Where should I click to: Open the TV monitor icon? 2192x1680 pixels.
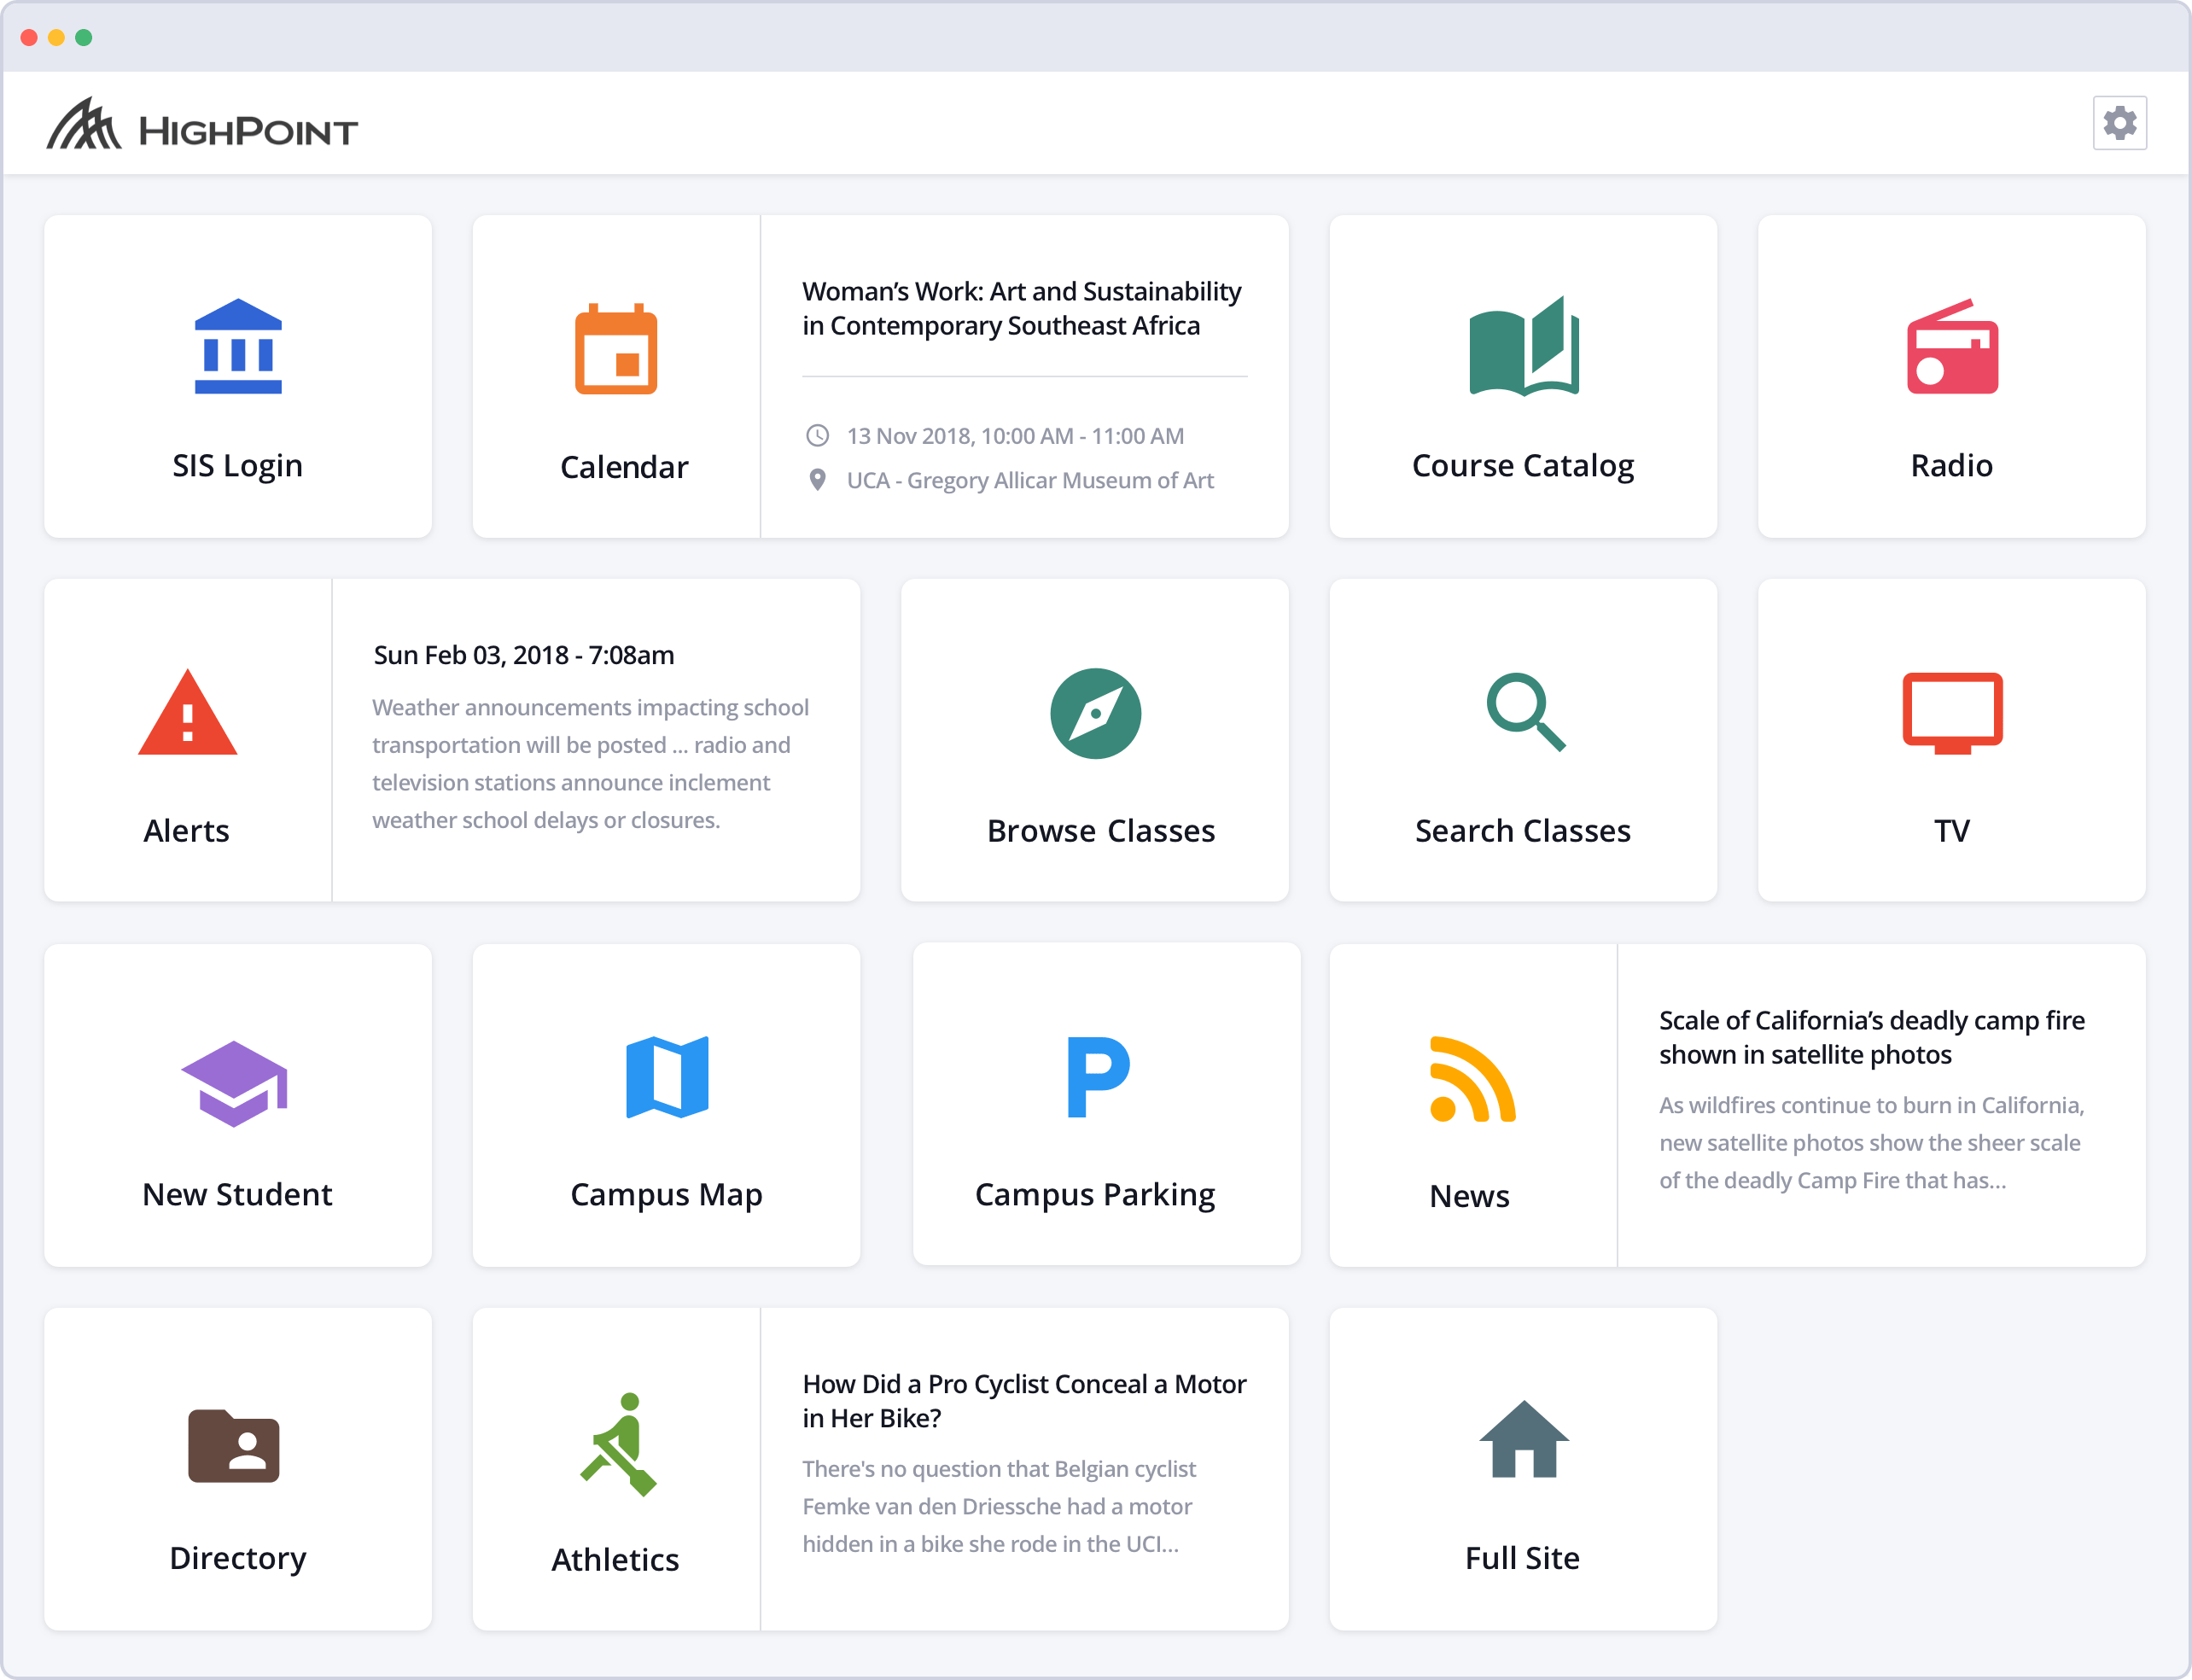click(1951, 712)
